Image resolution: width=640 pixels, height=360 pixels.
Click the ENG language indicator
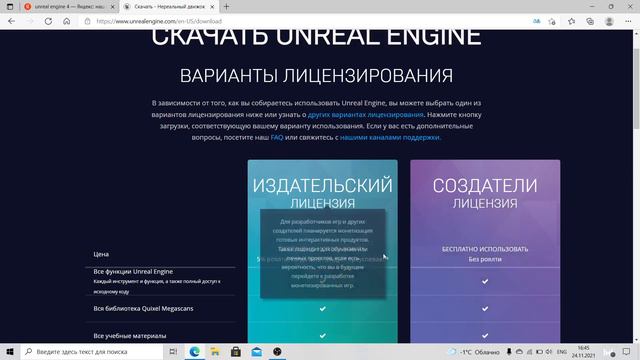pos(562,352)
